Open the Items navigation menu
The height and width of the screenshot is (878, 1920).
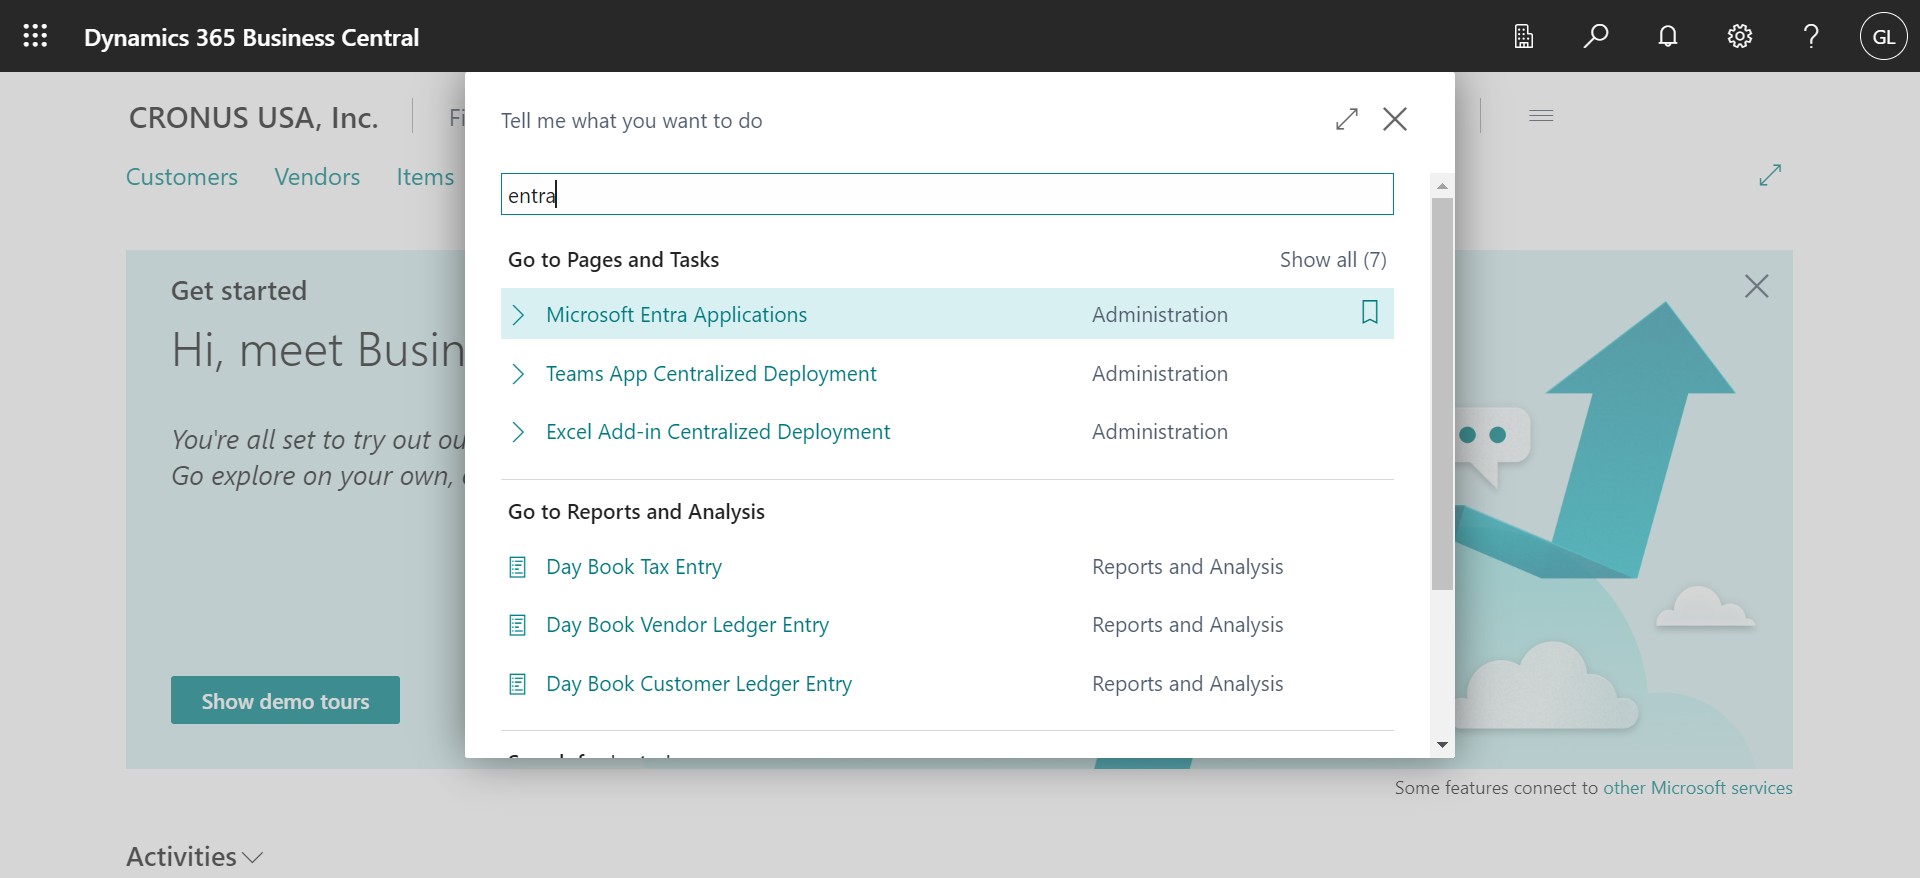point(425,177)
